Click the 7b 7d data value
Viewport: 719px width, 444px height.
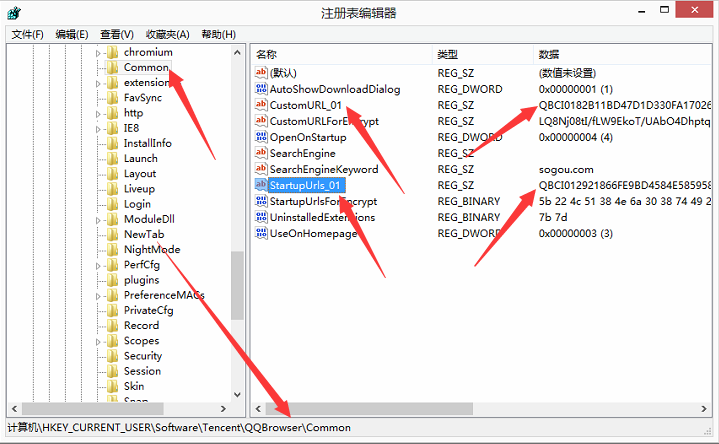pos(553,217)
